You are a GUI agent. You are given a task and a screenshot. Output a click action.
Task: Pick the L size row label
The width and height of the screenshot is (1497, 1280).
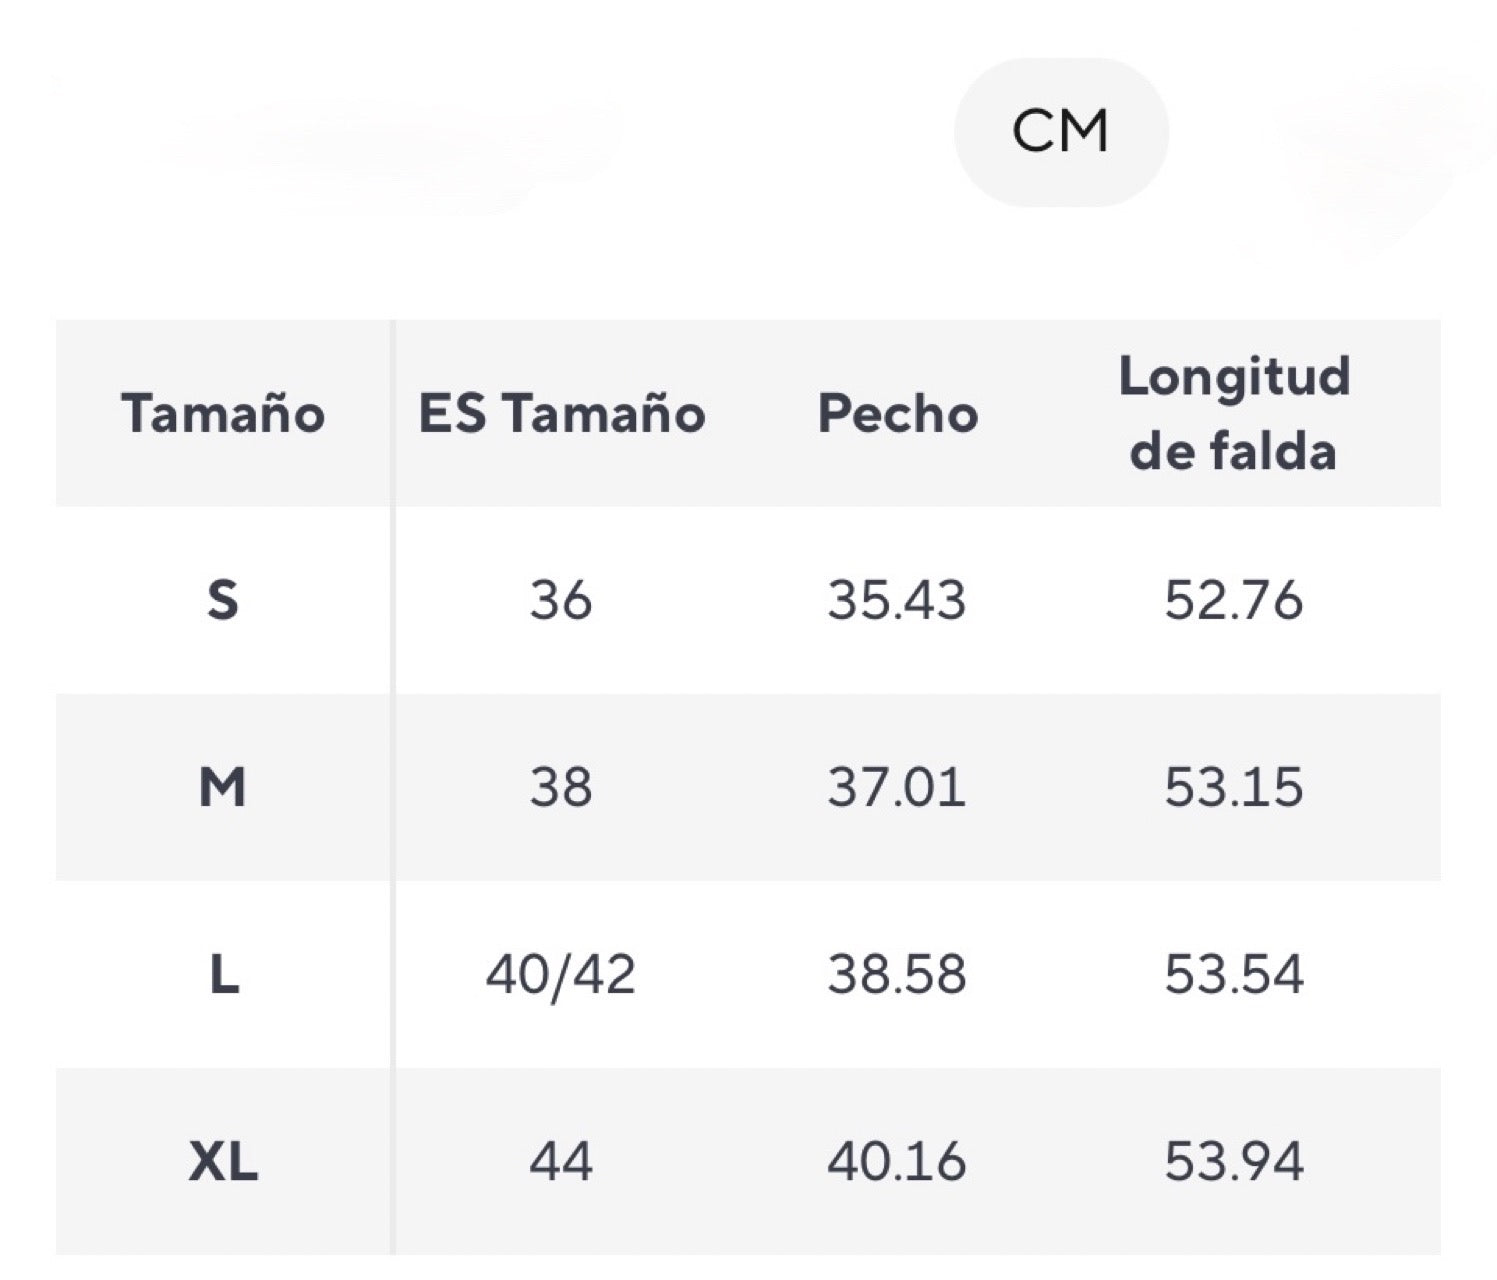pos(223,974)
